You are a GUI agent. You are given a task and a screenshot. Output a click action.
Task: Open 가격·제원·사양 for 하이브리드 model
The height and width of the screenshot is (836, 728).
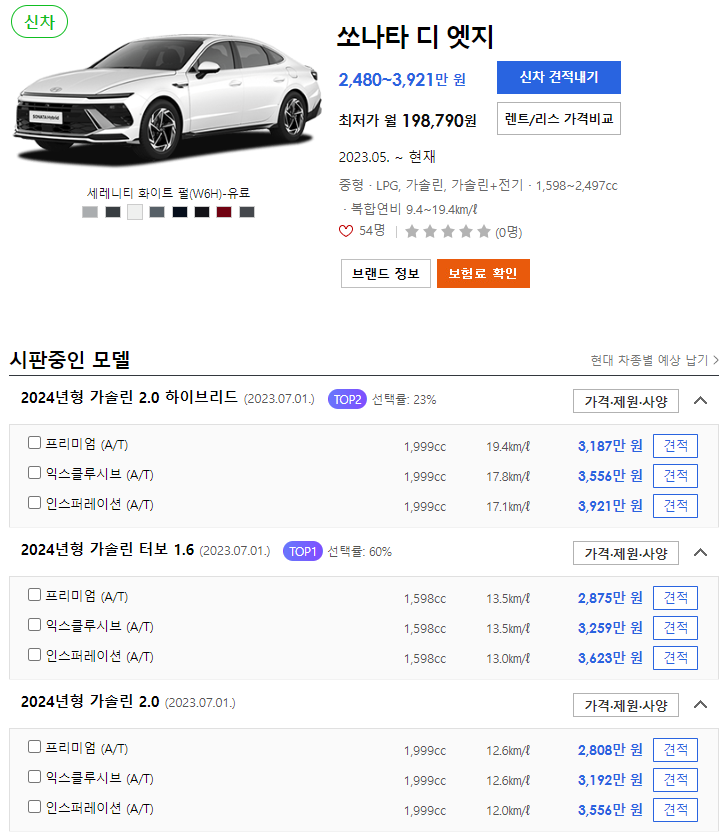tap(626, 401)
